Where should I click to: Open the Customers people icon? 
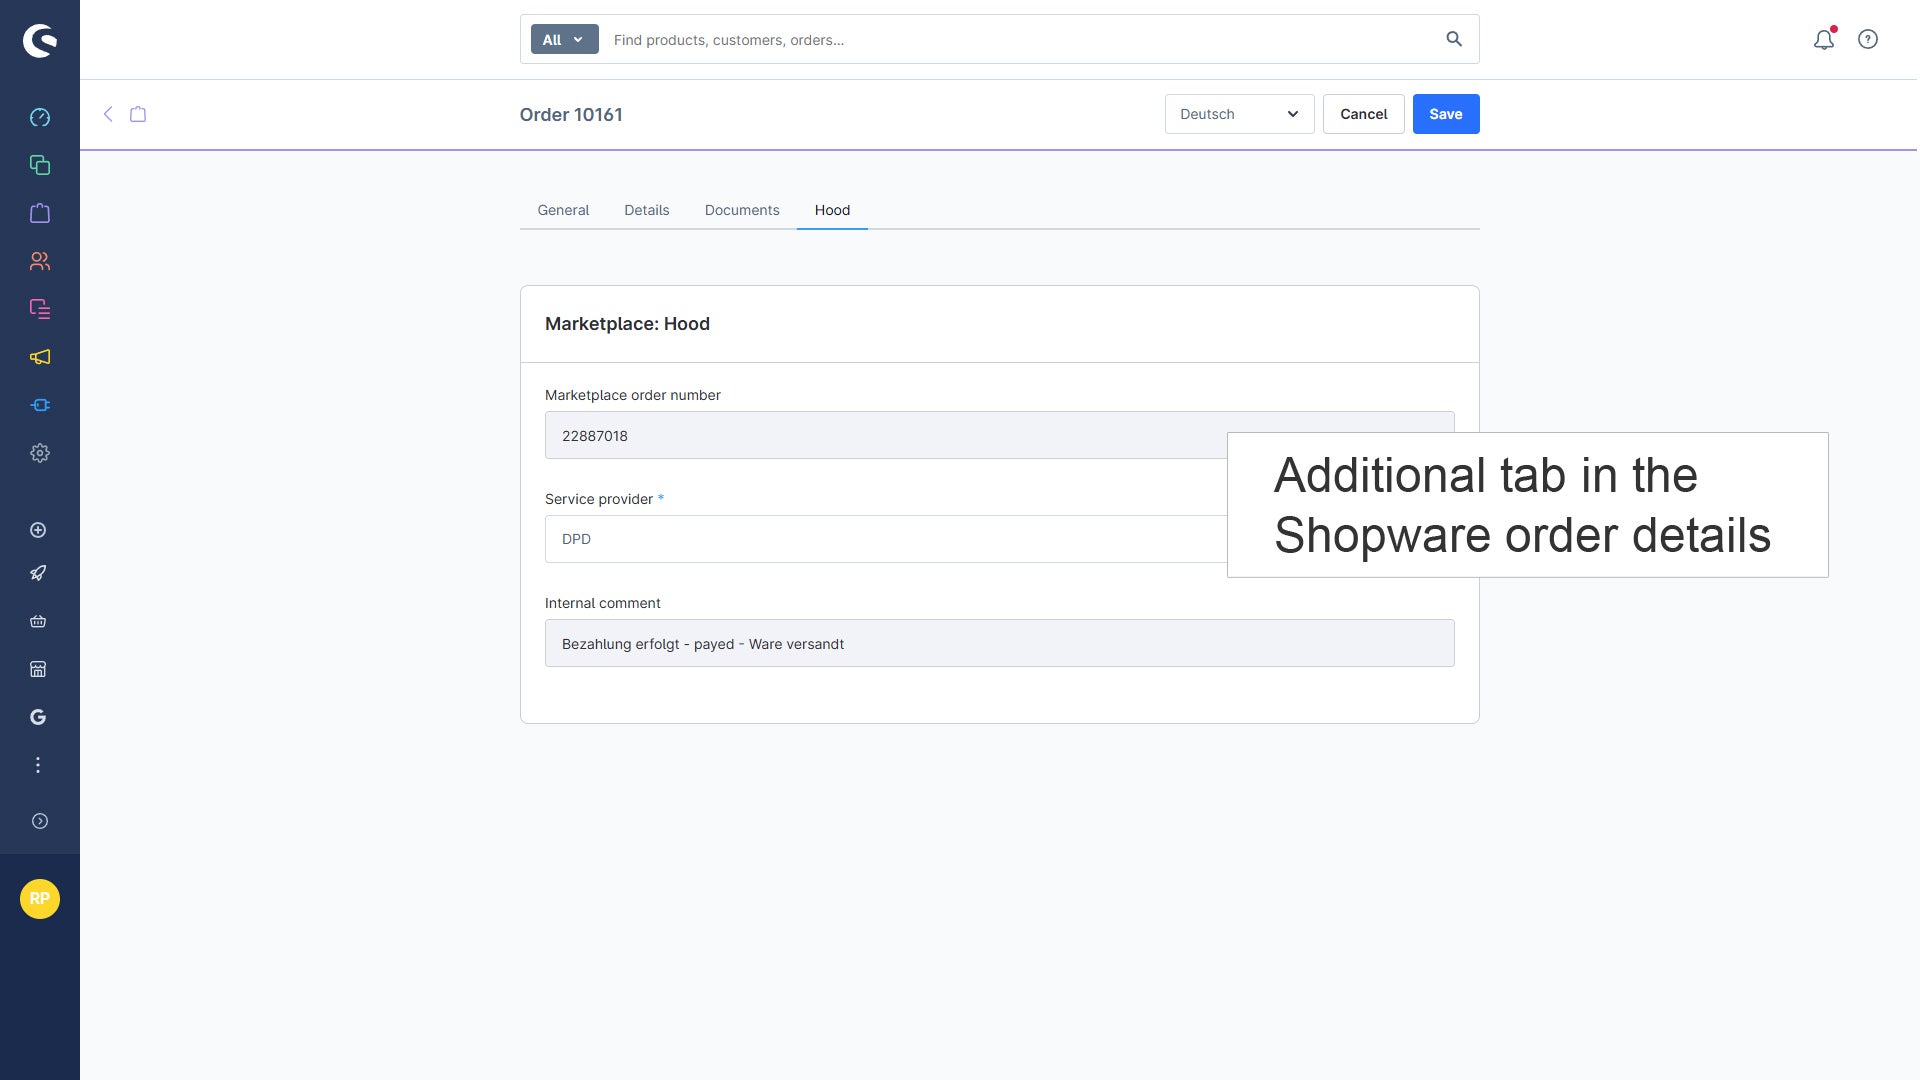[x=40, y=261]
